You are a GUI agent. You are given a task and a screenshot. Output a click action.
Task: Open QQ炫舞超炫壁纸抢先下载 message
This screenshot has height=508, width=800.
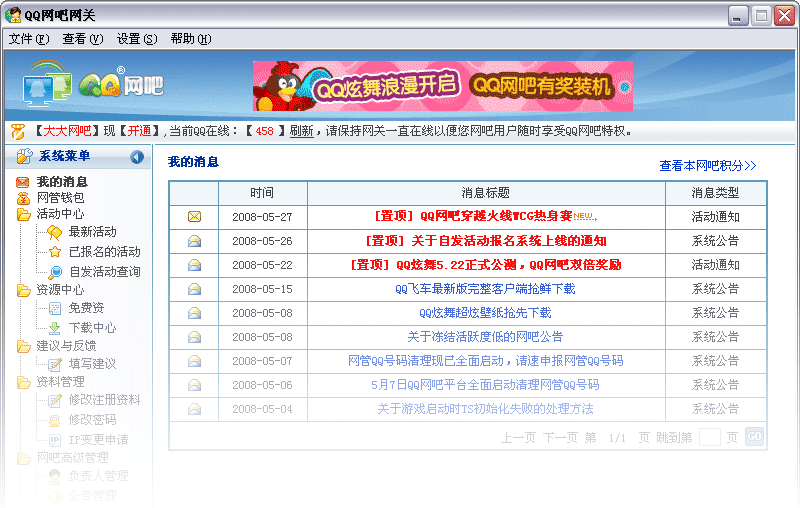click(x=485, y=313)
